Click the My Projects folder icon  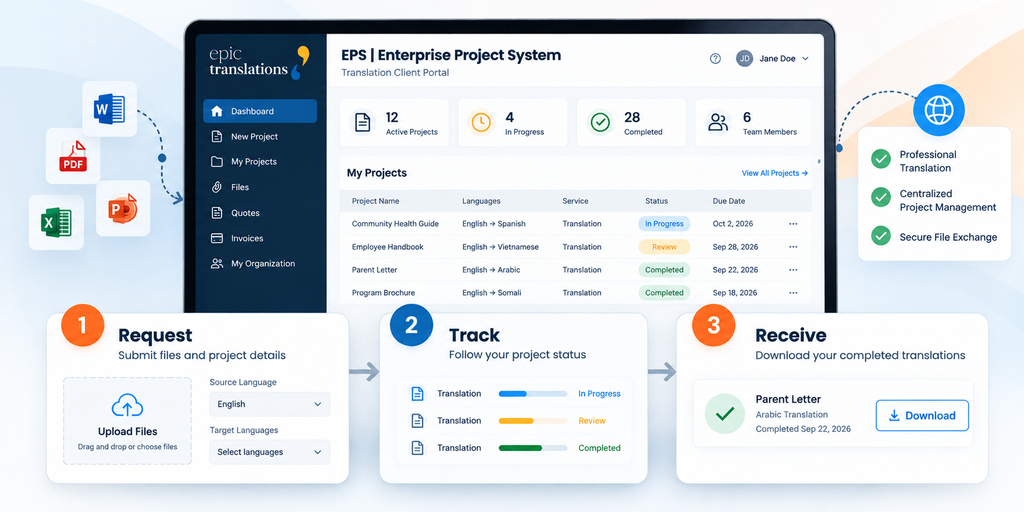coord(217,161)
